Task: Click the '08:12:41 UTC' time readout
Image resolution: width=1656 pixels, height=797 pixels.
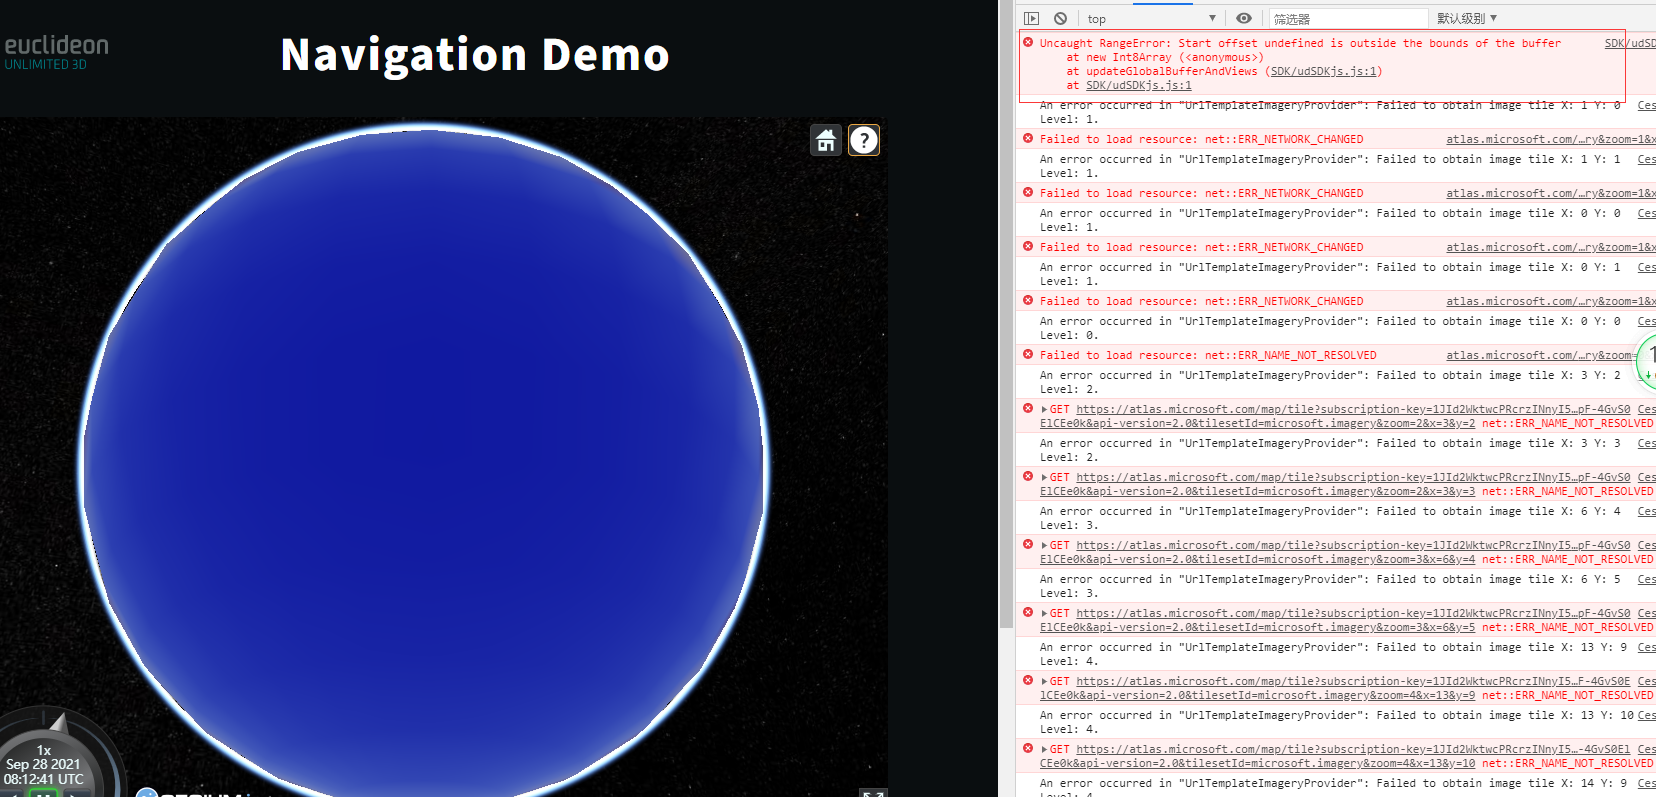Action: click(44, 779)
